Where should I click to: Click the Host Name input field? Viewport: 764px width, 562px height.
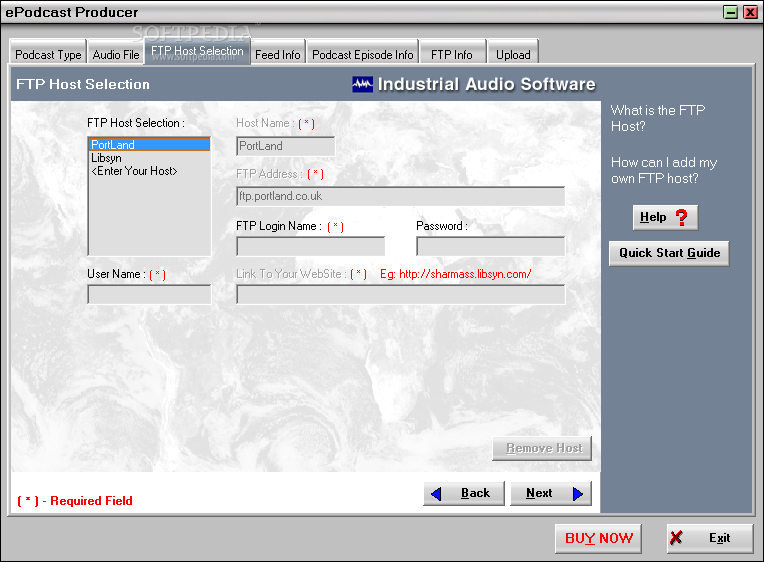coord(286,146)
